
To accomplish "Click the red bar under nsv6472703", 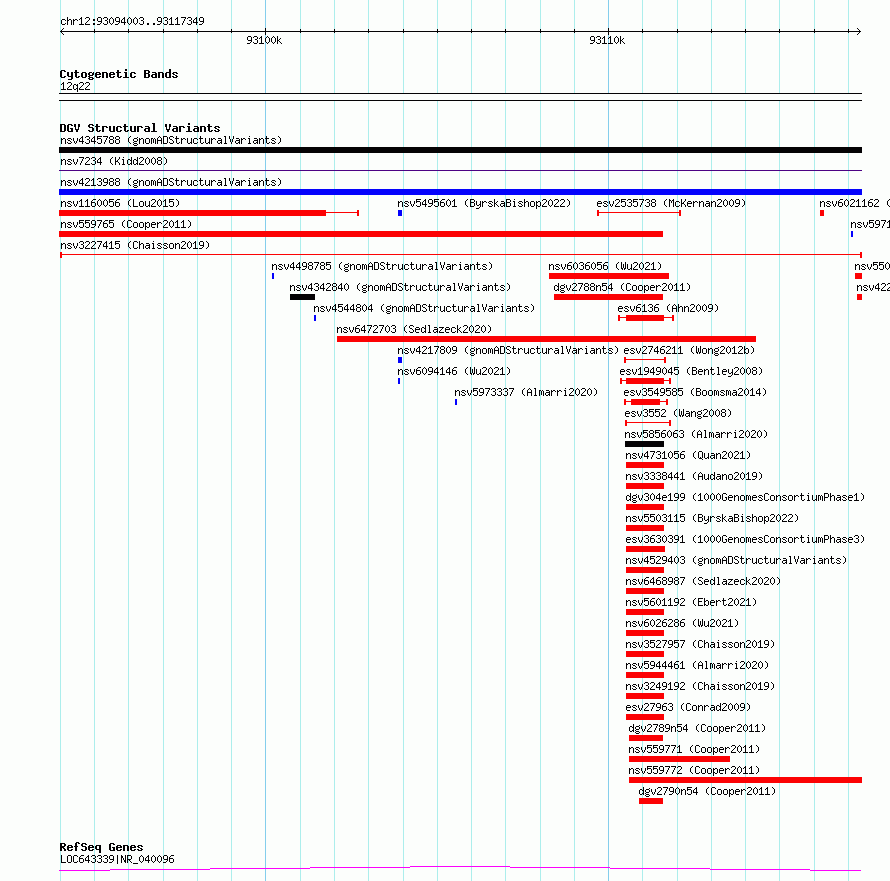I will [x=546, y=339].
